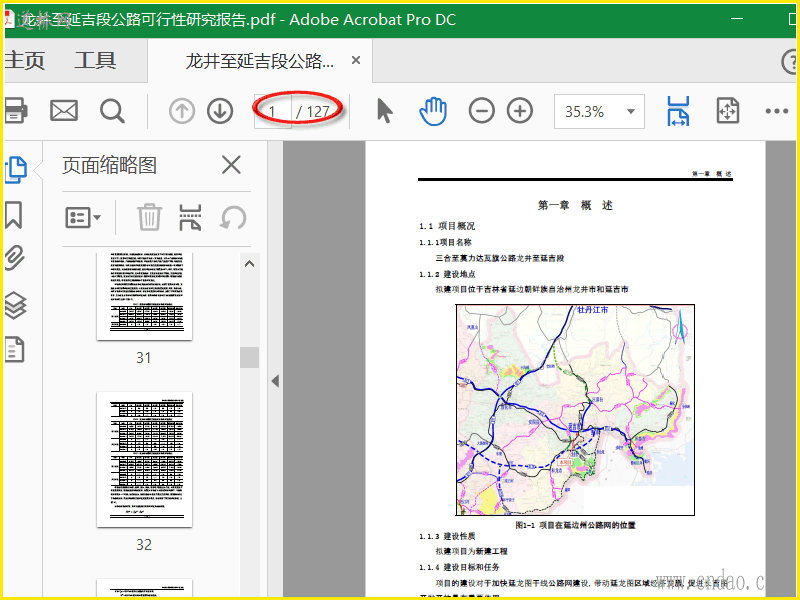Click the thumbnail panel scrollbar handle

(249, 357)
